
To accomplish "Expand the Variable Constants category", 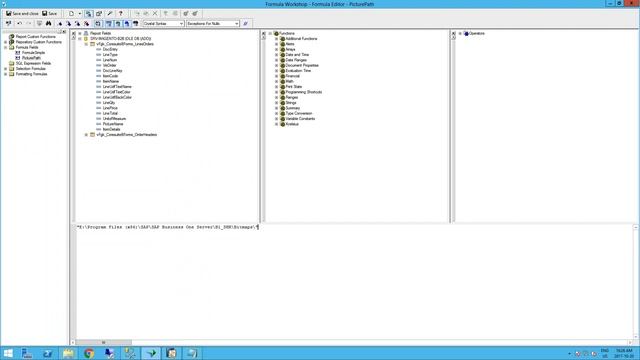I will pos(276,118).
